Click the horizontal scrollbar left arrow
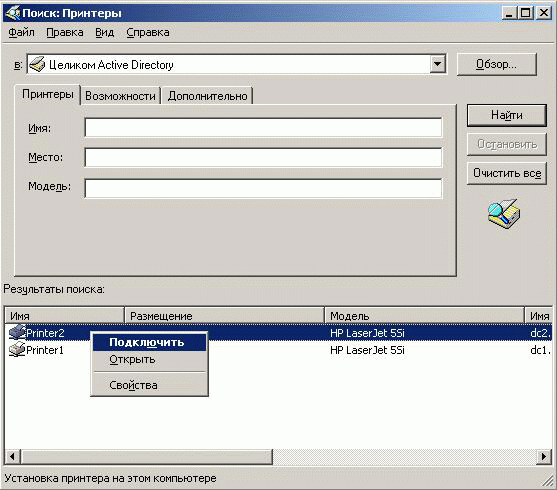Screen dimensions: 557x490 [12, 456]
